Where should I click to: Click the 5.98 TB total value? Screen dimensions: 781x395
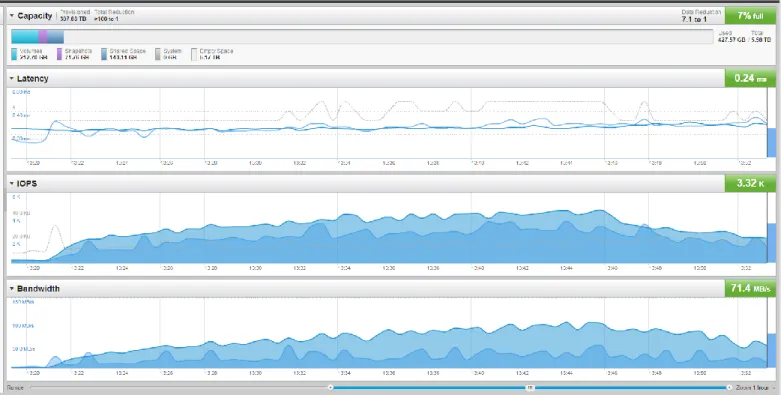761,40
